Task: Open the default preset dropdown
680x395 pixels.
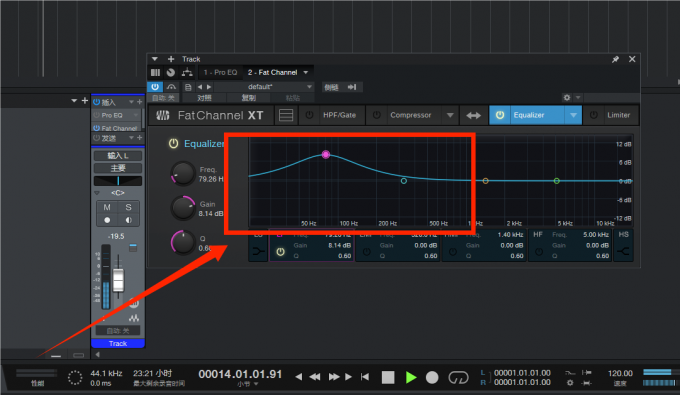Action: (x=265, y=87)
